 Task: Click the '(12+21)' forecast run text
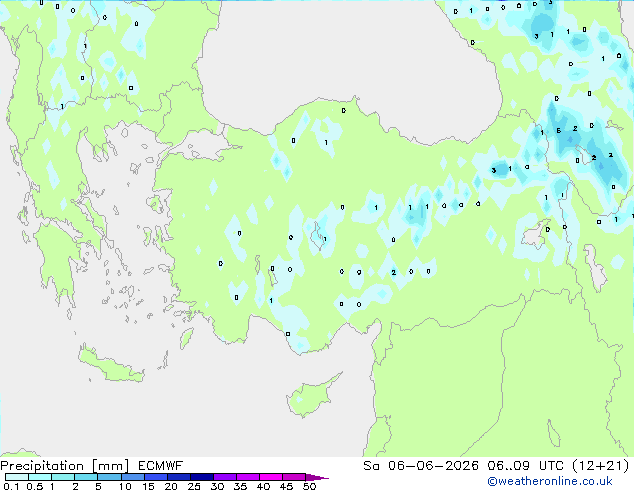tap(600, 466)
